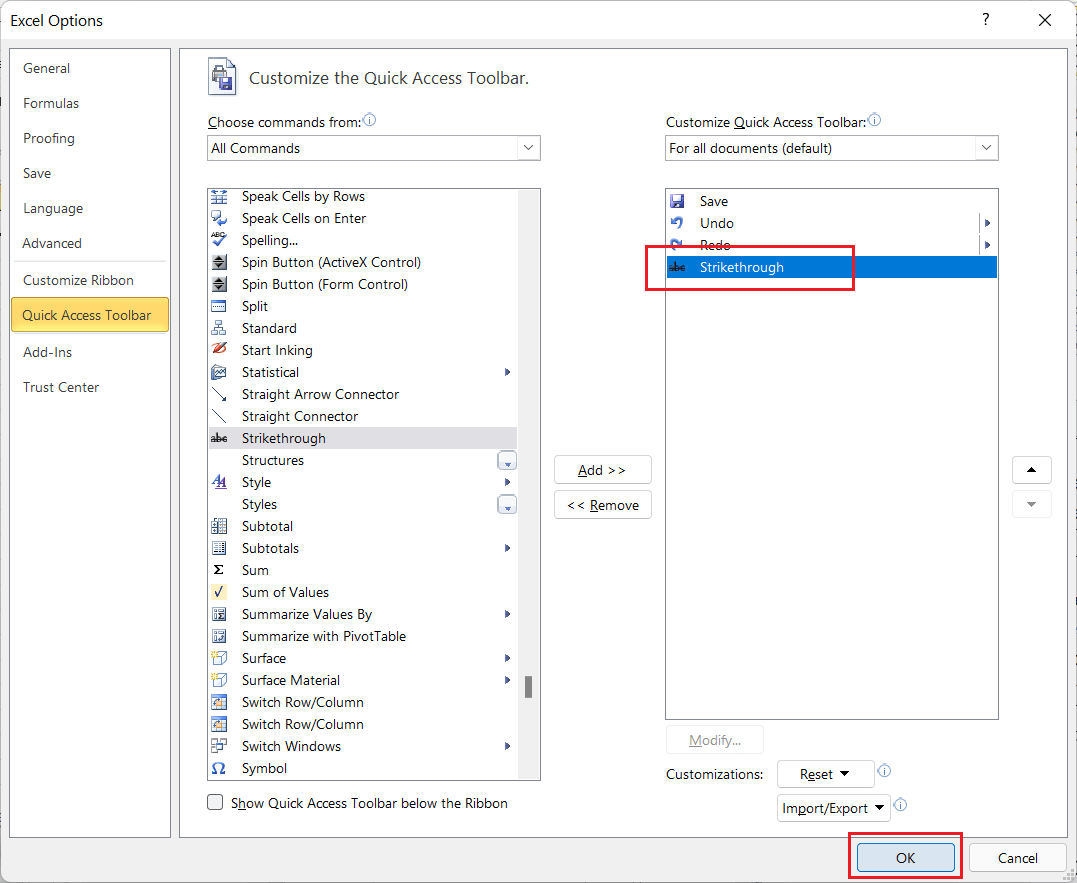Enable Show Quick Access Toolbar below the Ribbon
The width and height of the screenshot is (1077, 883).
(x=215, y=802)
